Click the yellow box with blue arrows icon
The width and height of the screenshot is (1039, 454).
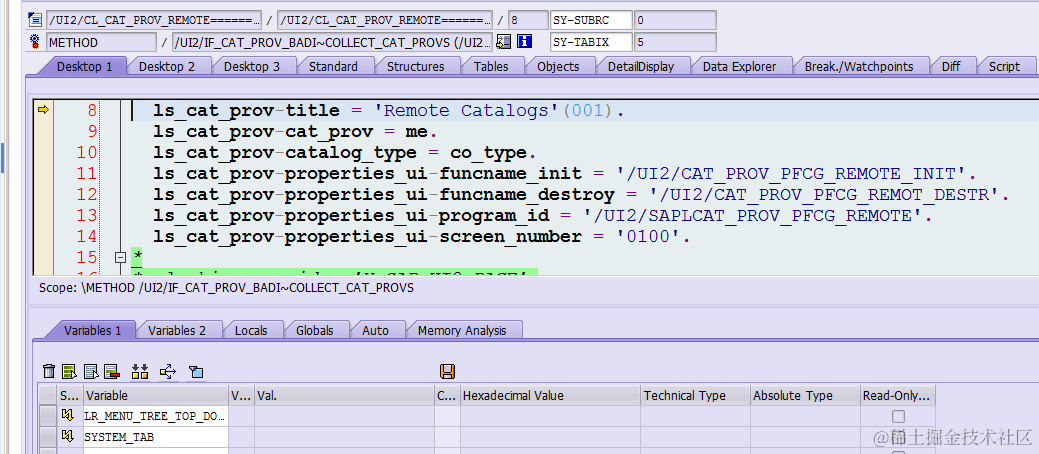coord(168,372)
